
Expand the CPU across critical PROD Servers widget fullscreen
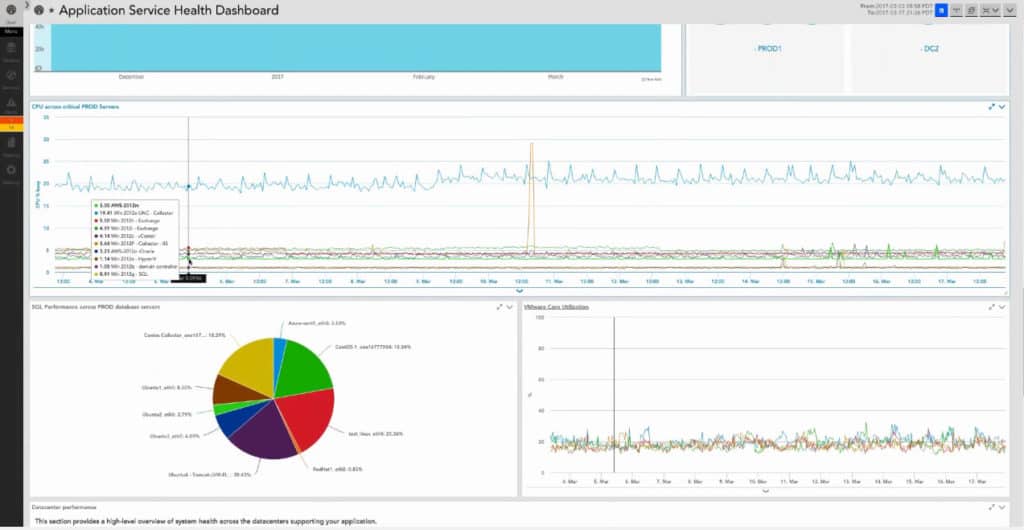tap(991, 106)
